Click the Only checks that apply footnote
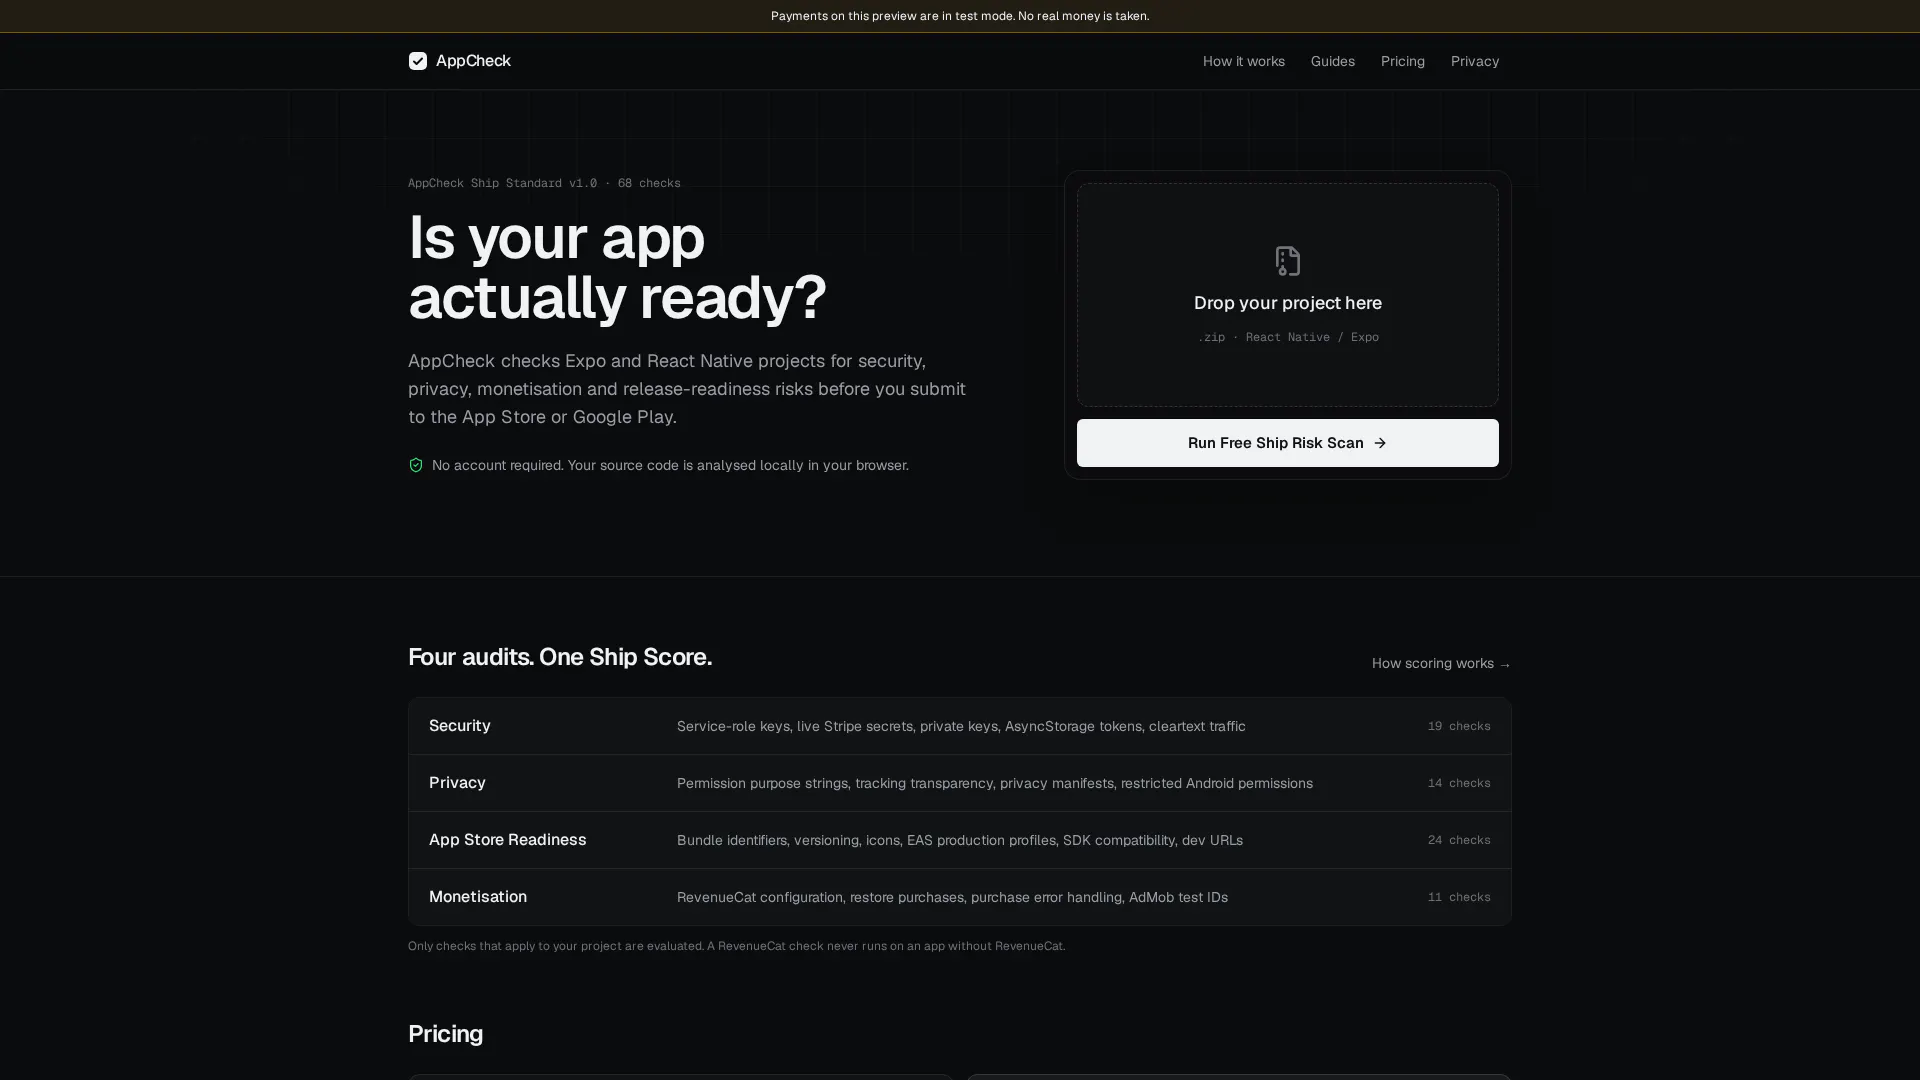This screenshot has height=1080, width=1920. tap(736, 946)
